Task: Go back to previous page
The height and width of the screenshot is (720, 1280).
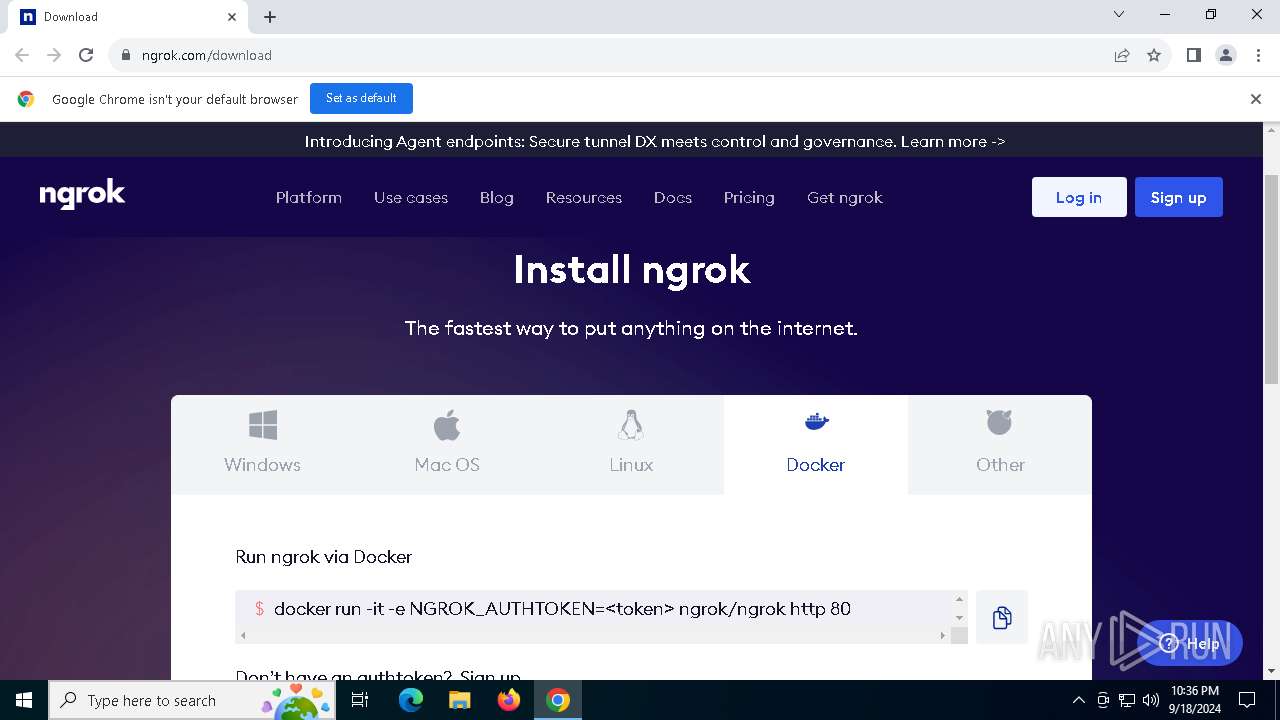Action: click(22, 55)
